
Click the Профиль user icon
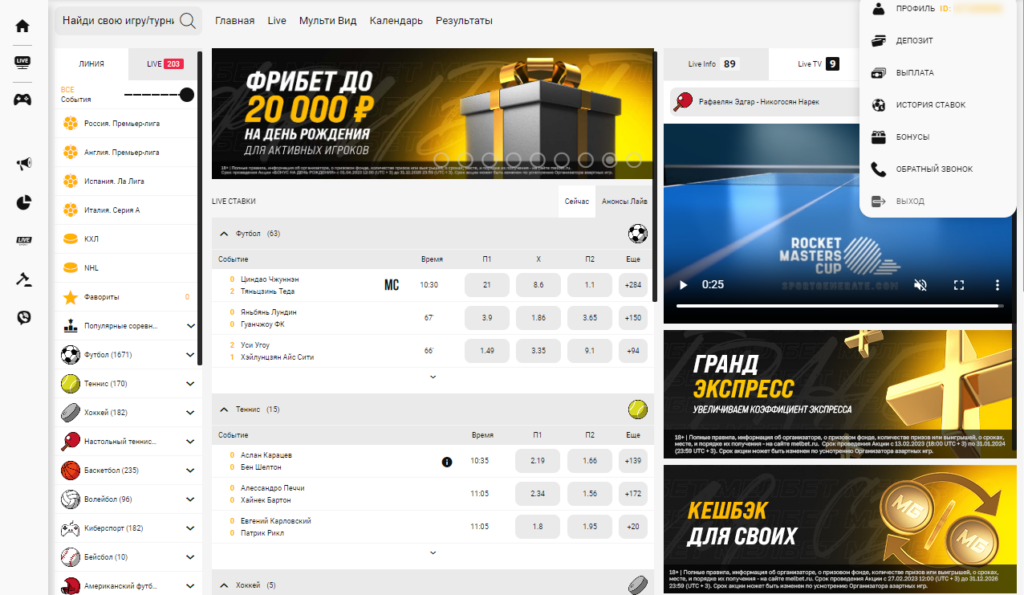point(878,8)
